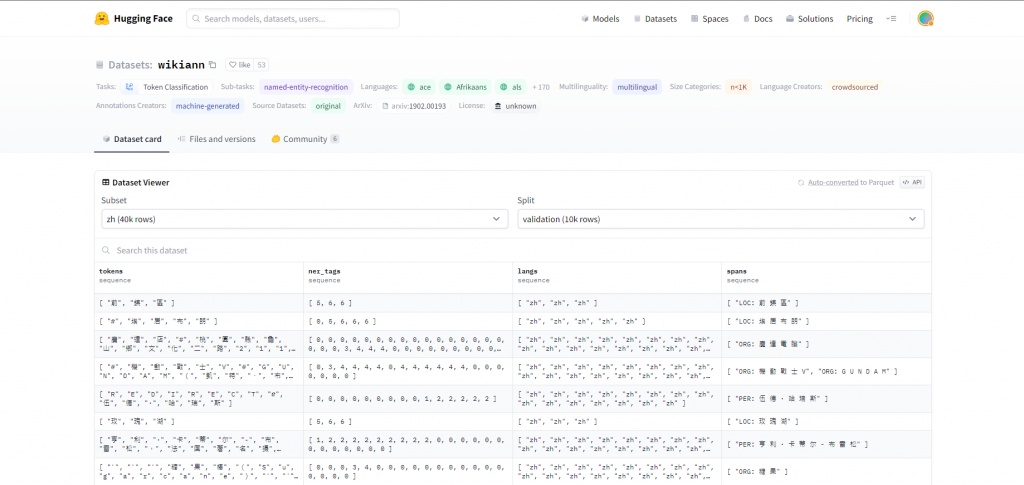The width and height of the screenshot is (1024, 485).
Task: Open the Auto-converted to Parquet link
Action: 850,183
